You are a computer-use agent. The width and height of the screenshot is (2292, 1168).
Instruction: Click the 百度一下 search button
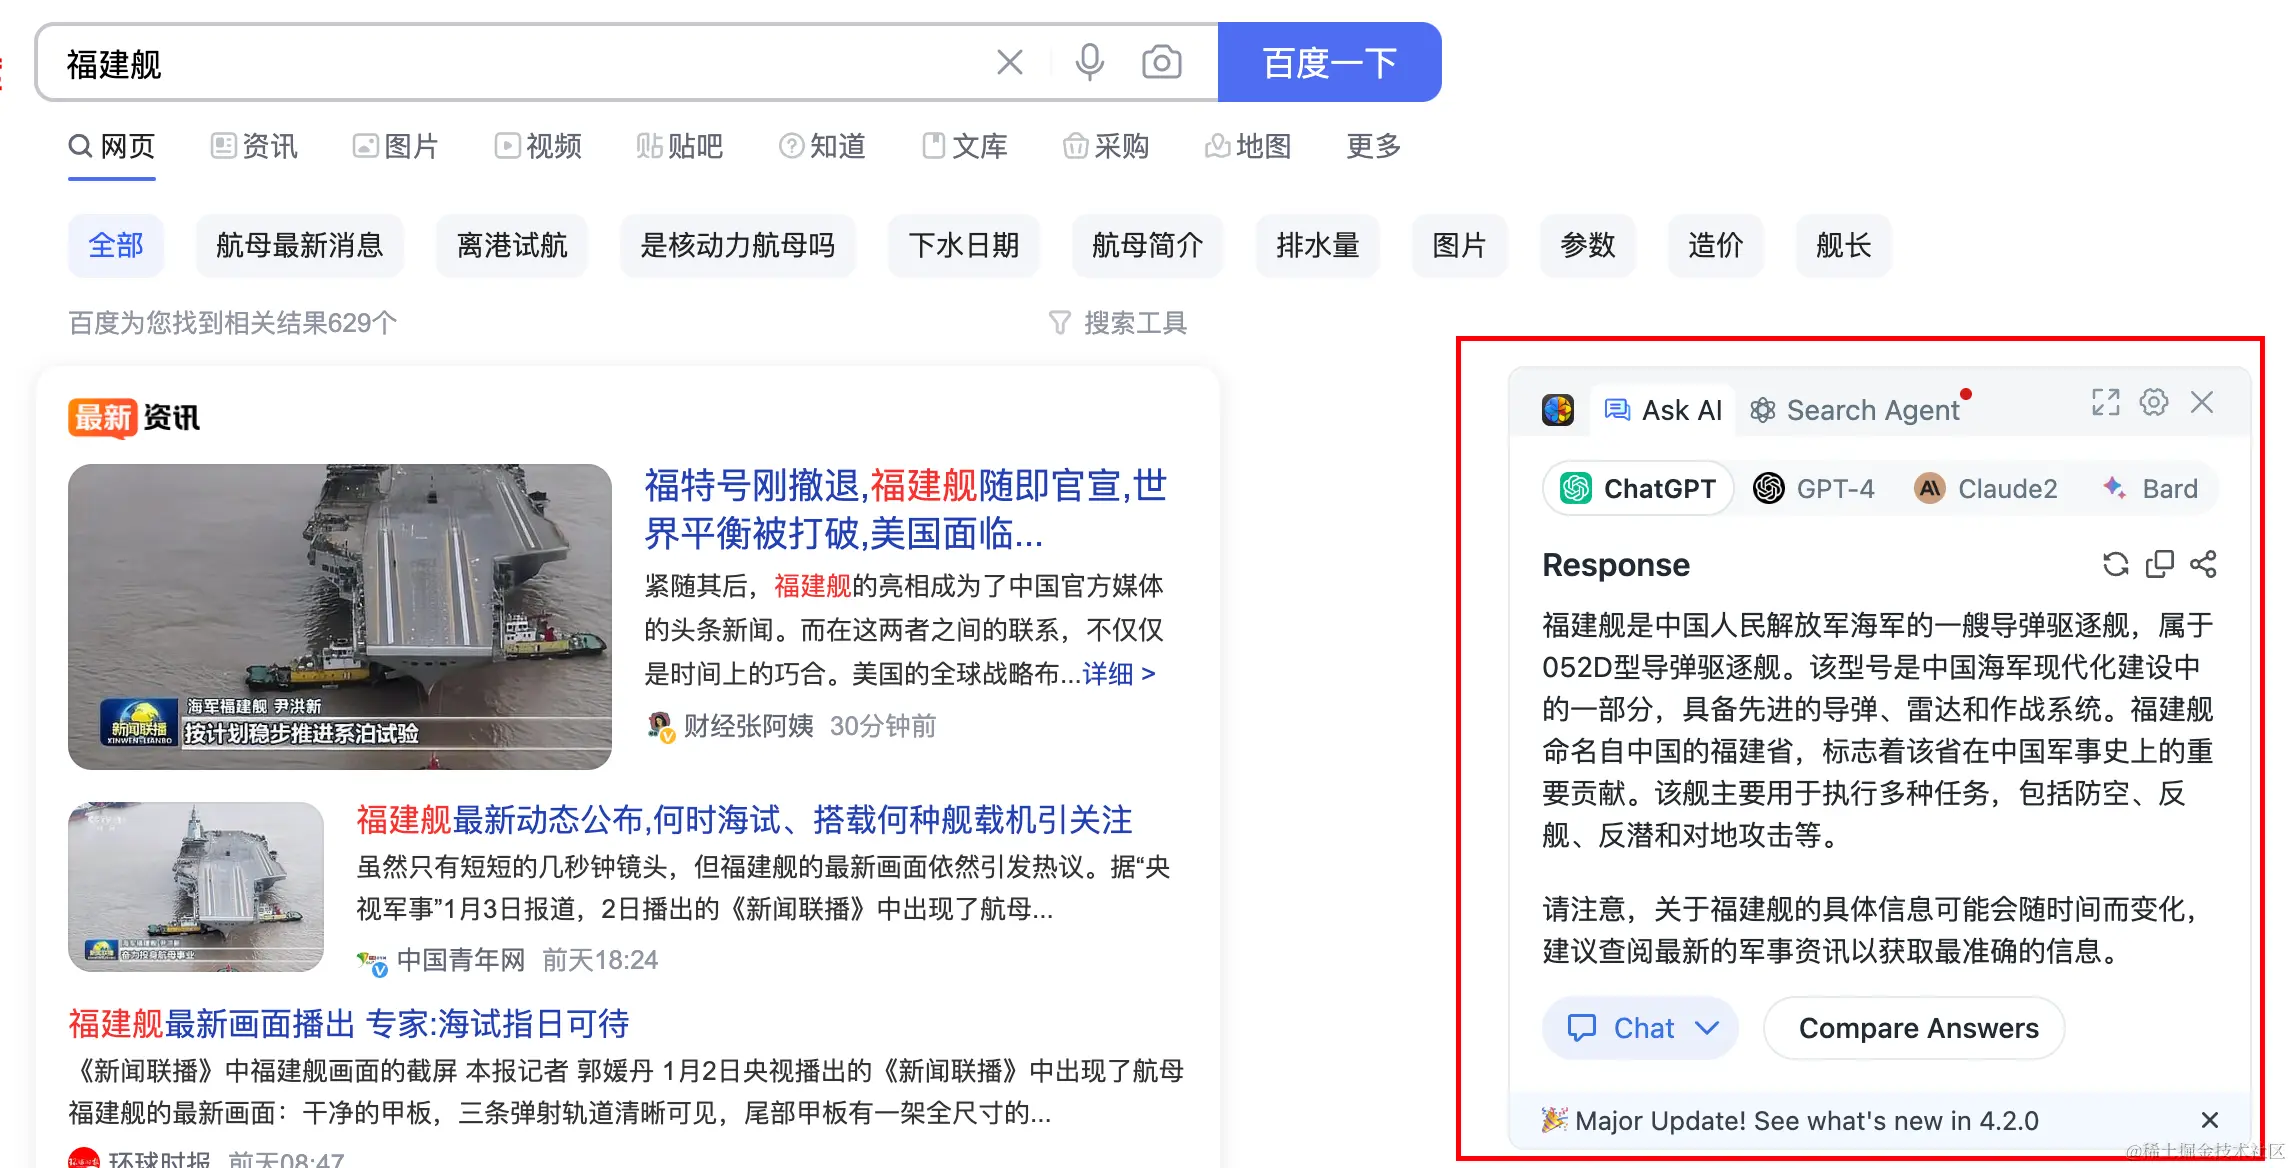click(1329, 63)
